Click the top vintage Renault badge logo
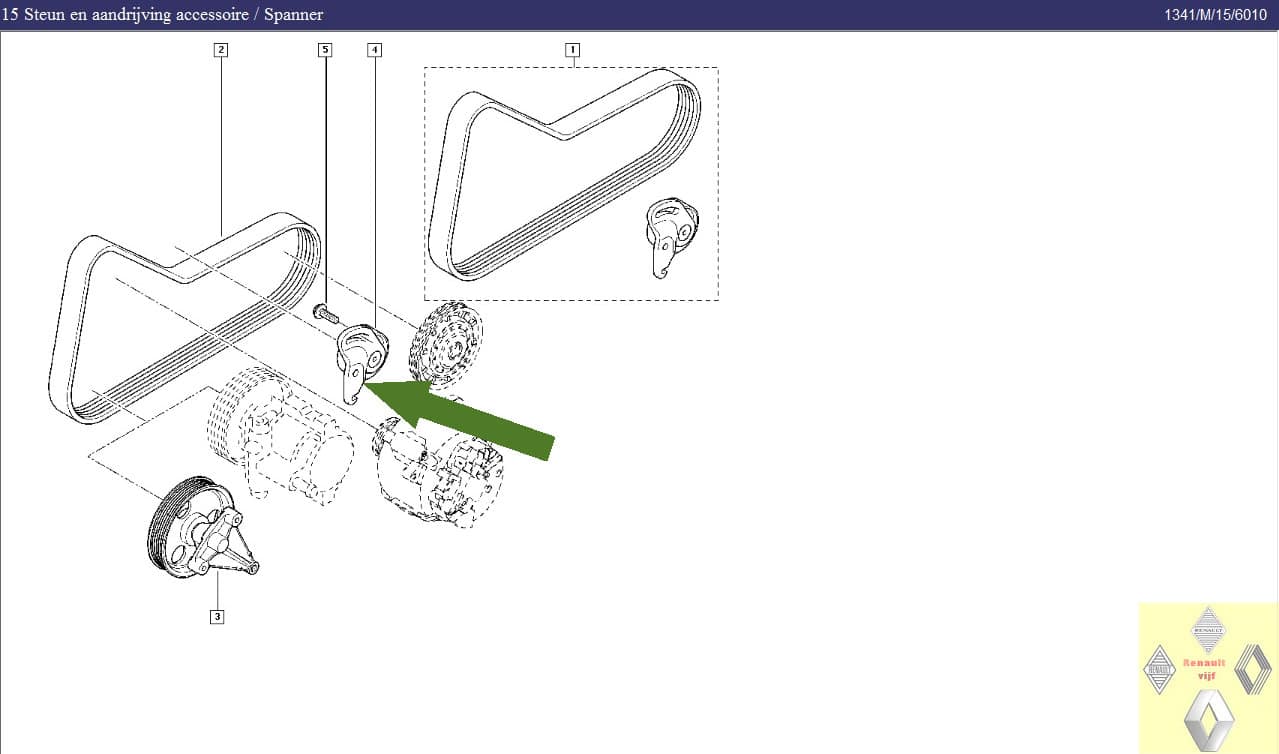Viewport: 1279px width, 754px height. (x=1208, y=629)
